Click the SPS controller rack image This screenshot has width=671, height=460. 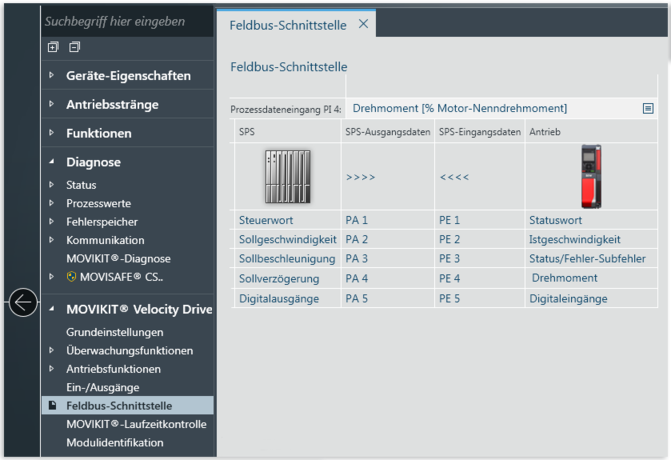click(287, 176)
